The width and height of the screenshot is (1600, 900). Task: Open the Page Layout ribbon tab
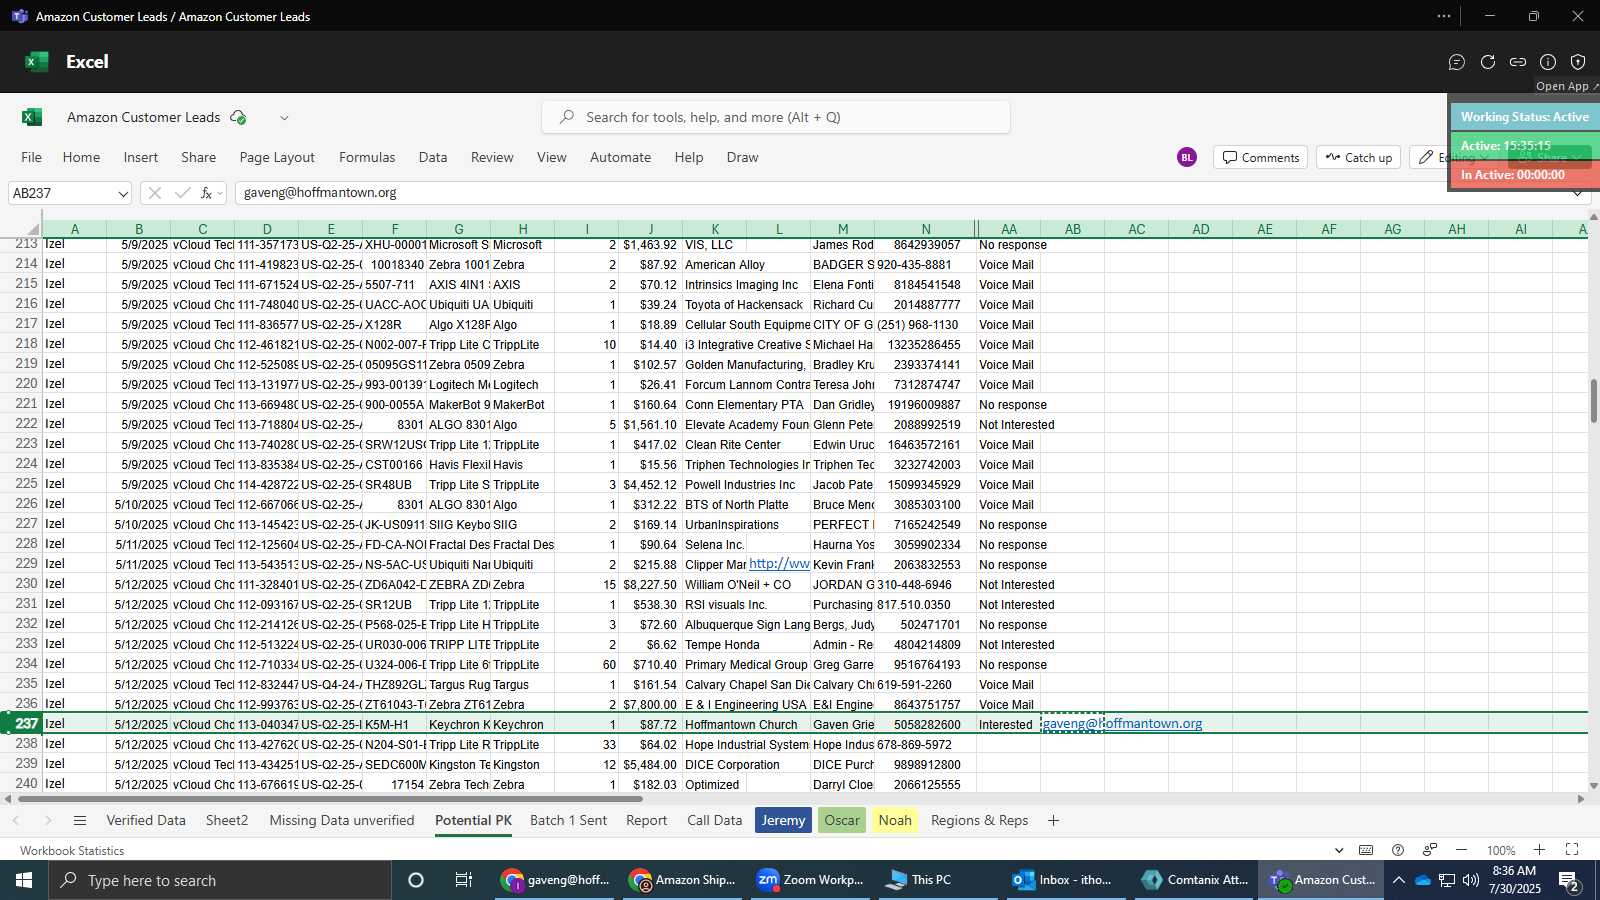click(277, 157)
